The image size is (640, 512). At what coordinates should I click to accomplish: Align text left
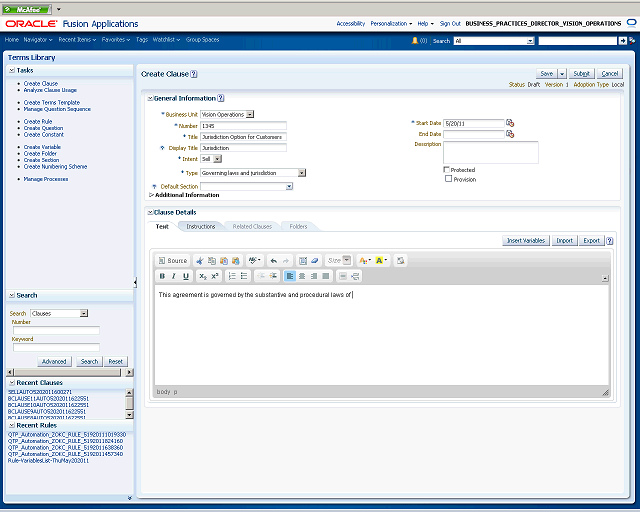click(x=290, y=276)
